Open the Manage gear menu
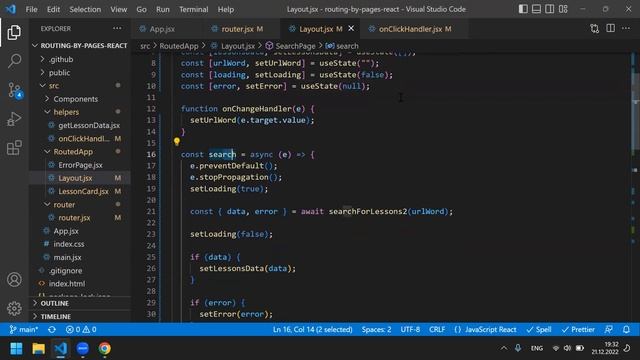Image resolution: width=640 pixels, height=360 pixels. click(14, 308)
